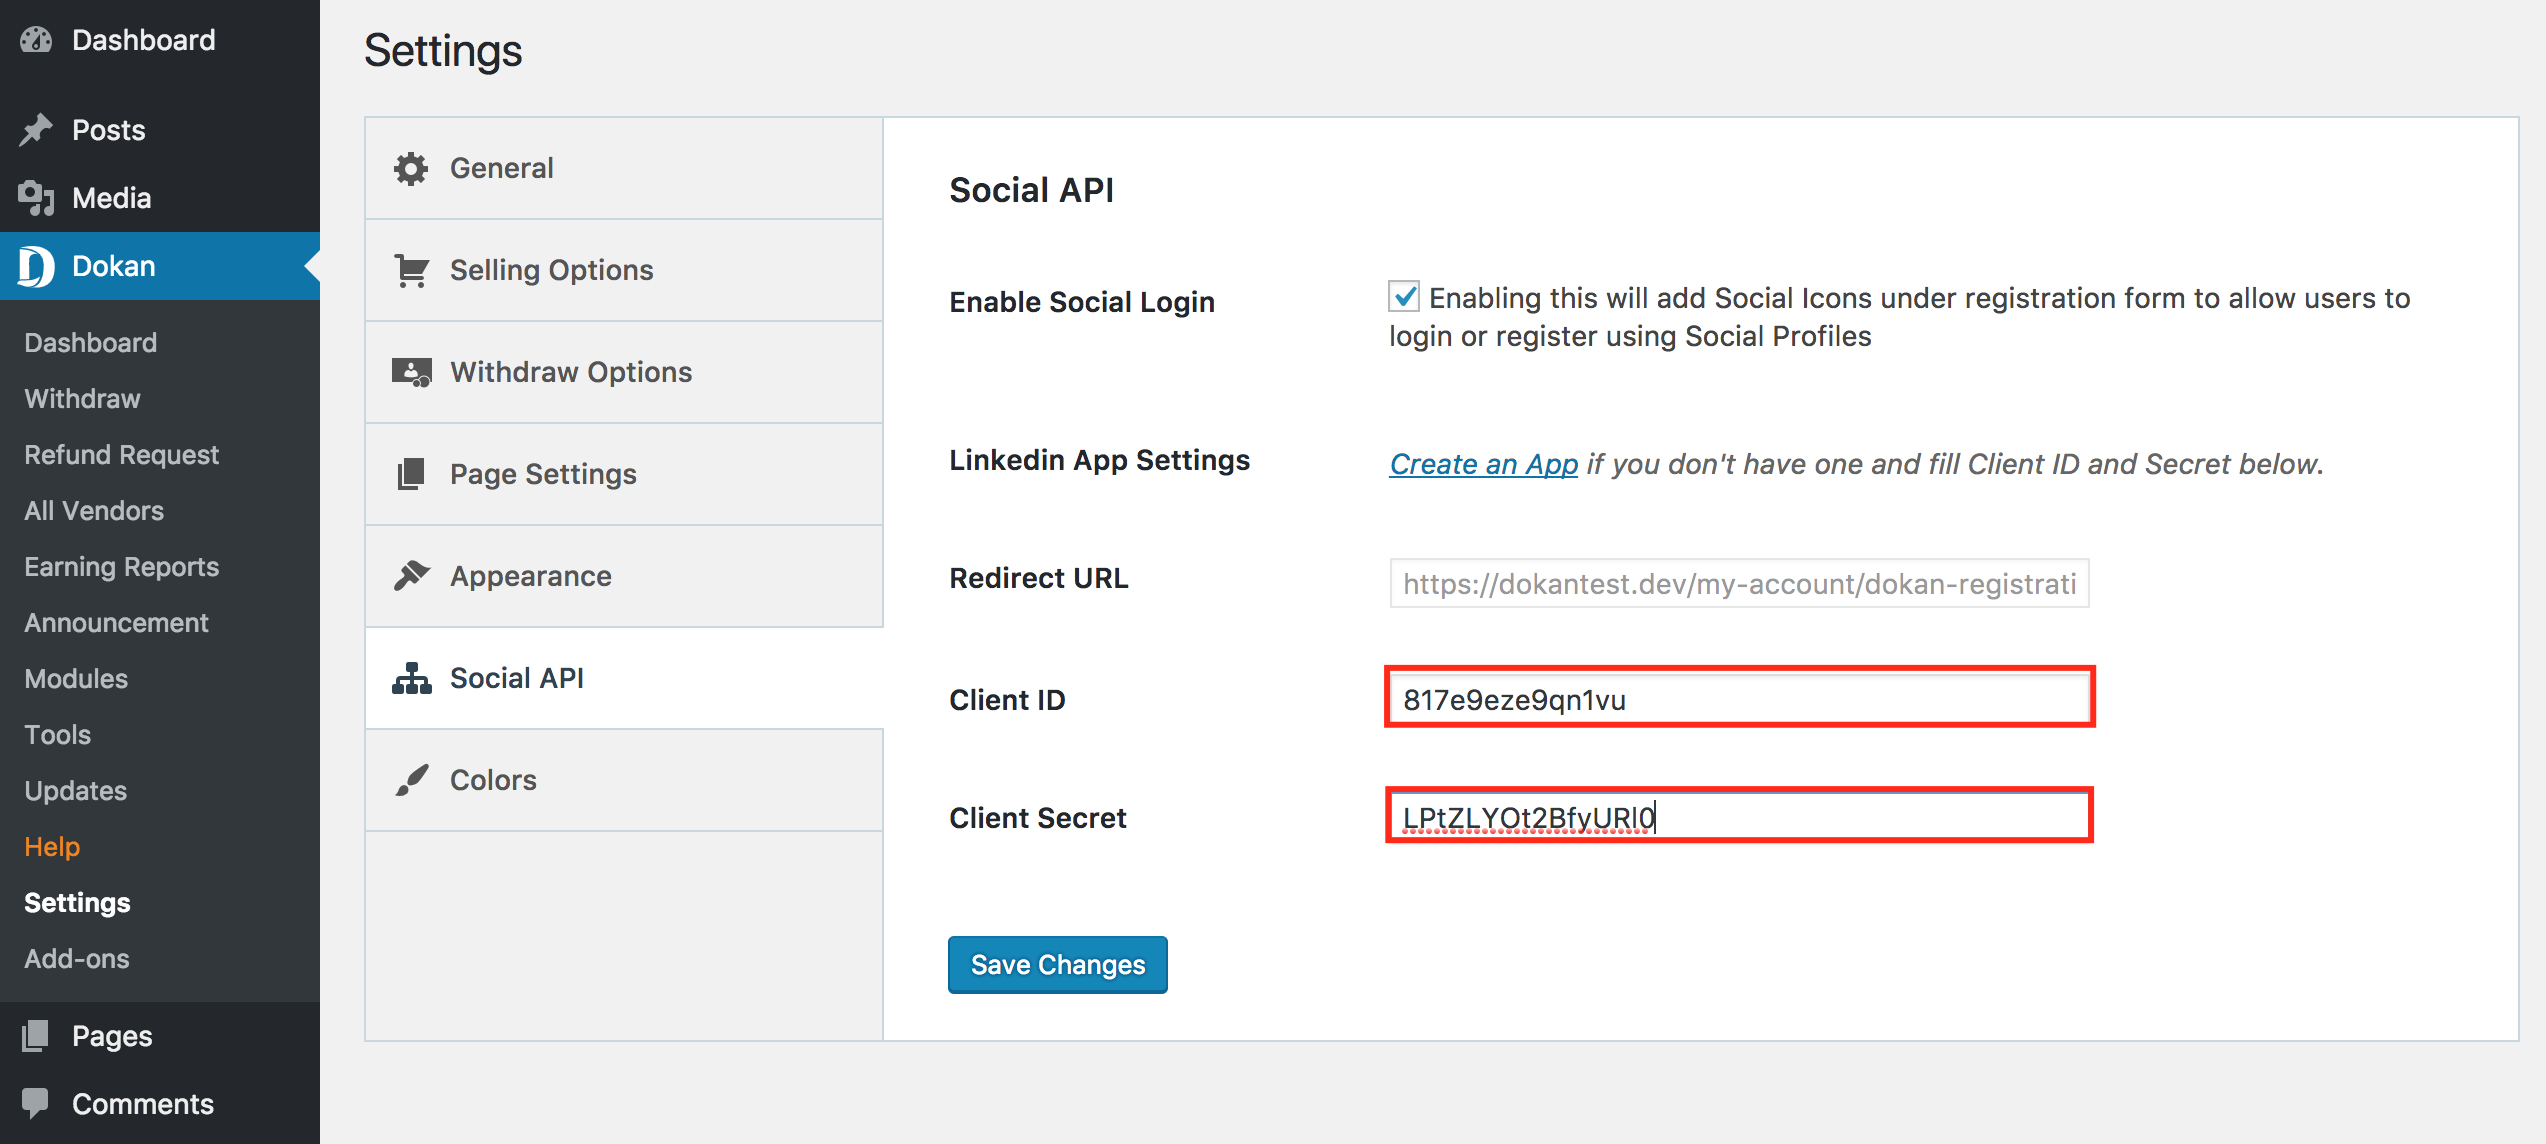Open the Tools submenu
Screen dimensions: 2546x1144
[58, 735]
